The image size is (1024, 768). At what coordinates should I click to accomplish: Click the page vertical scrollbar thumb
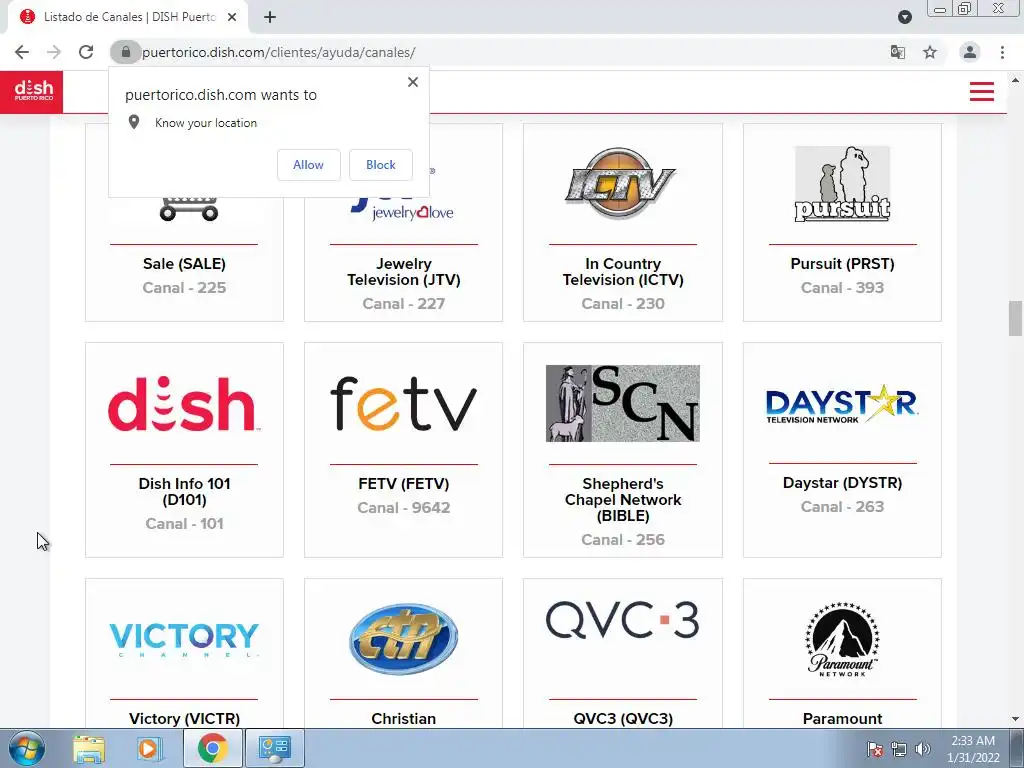click(x=1015, y=318)
